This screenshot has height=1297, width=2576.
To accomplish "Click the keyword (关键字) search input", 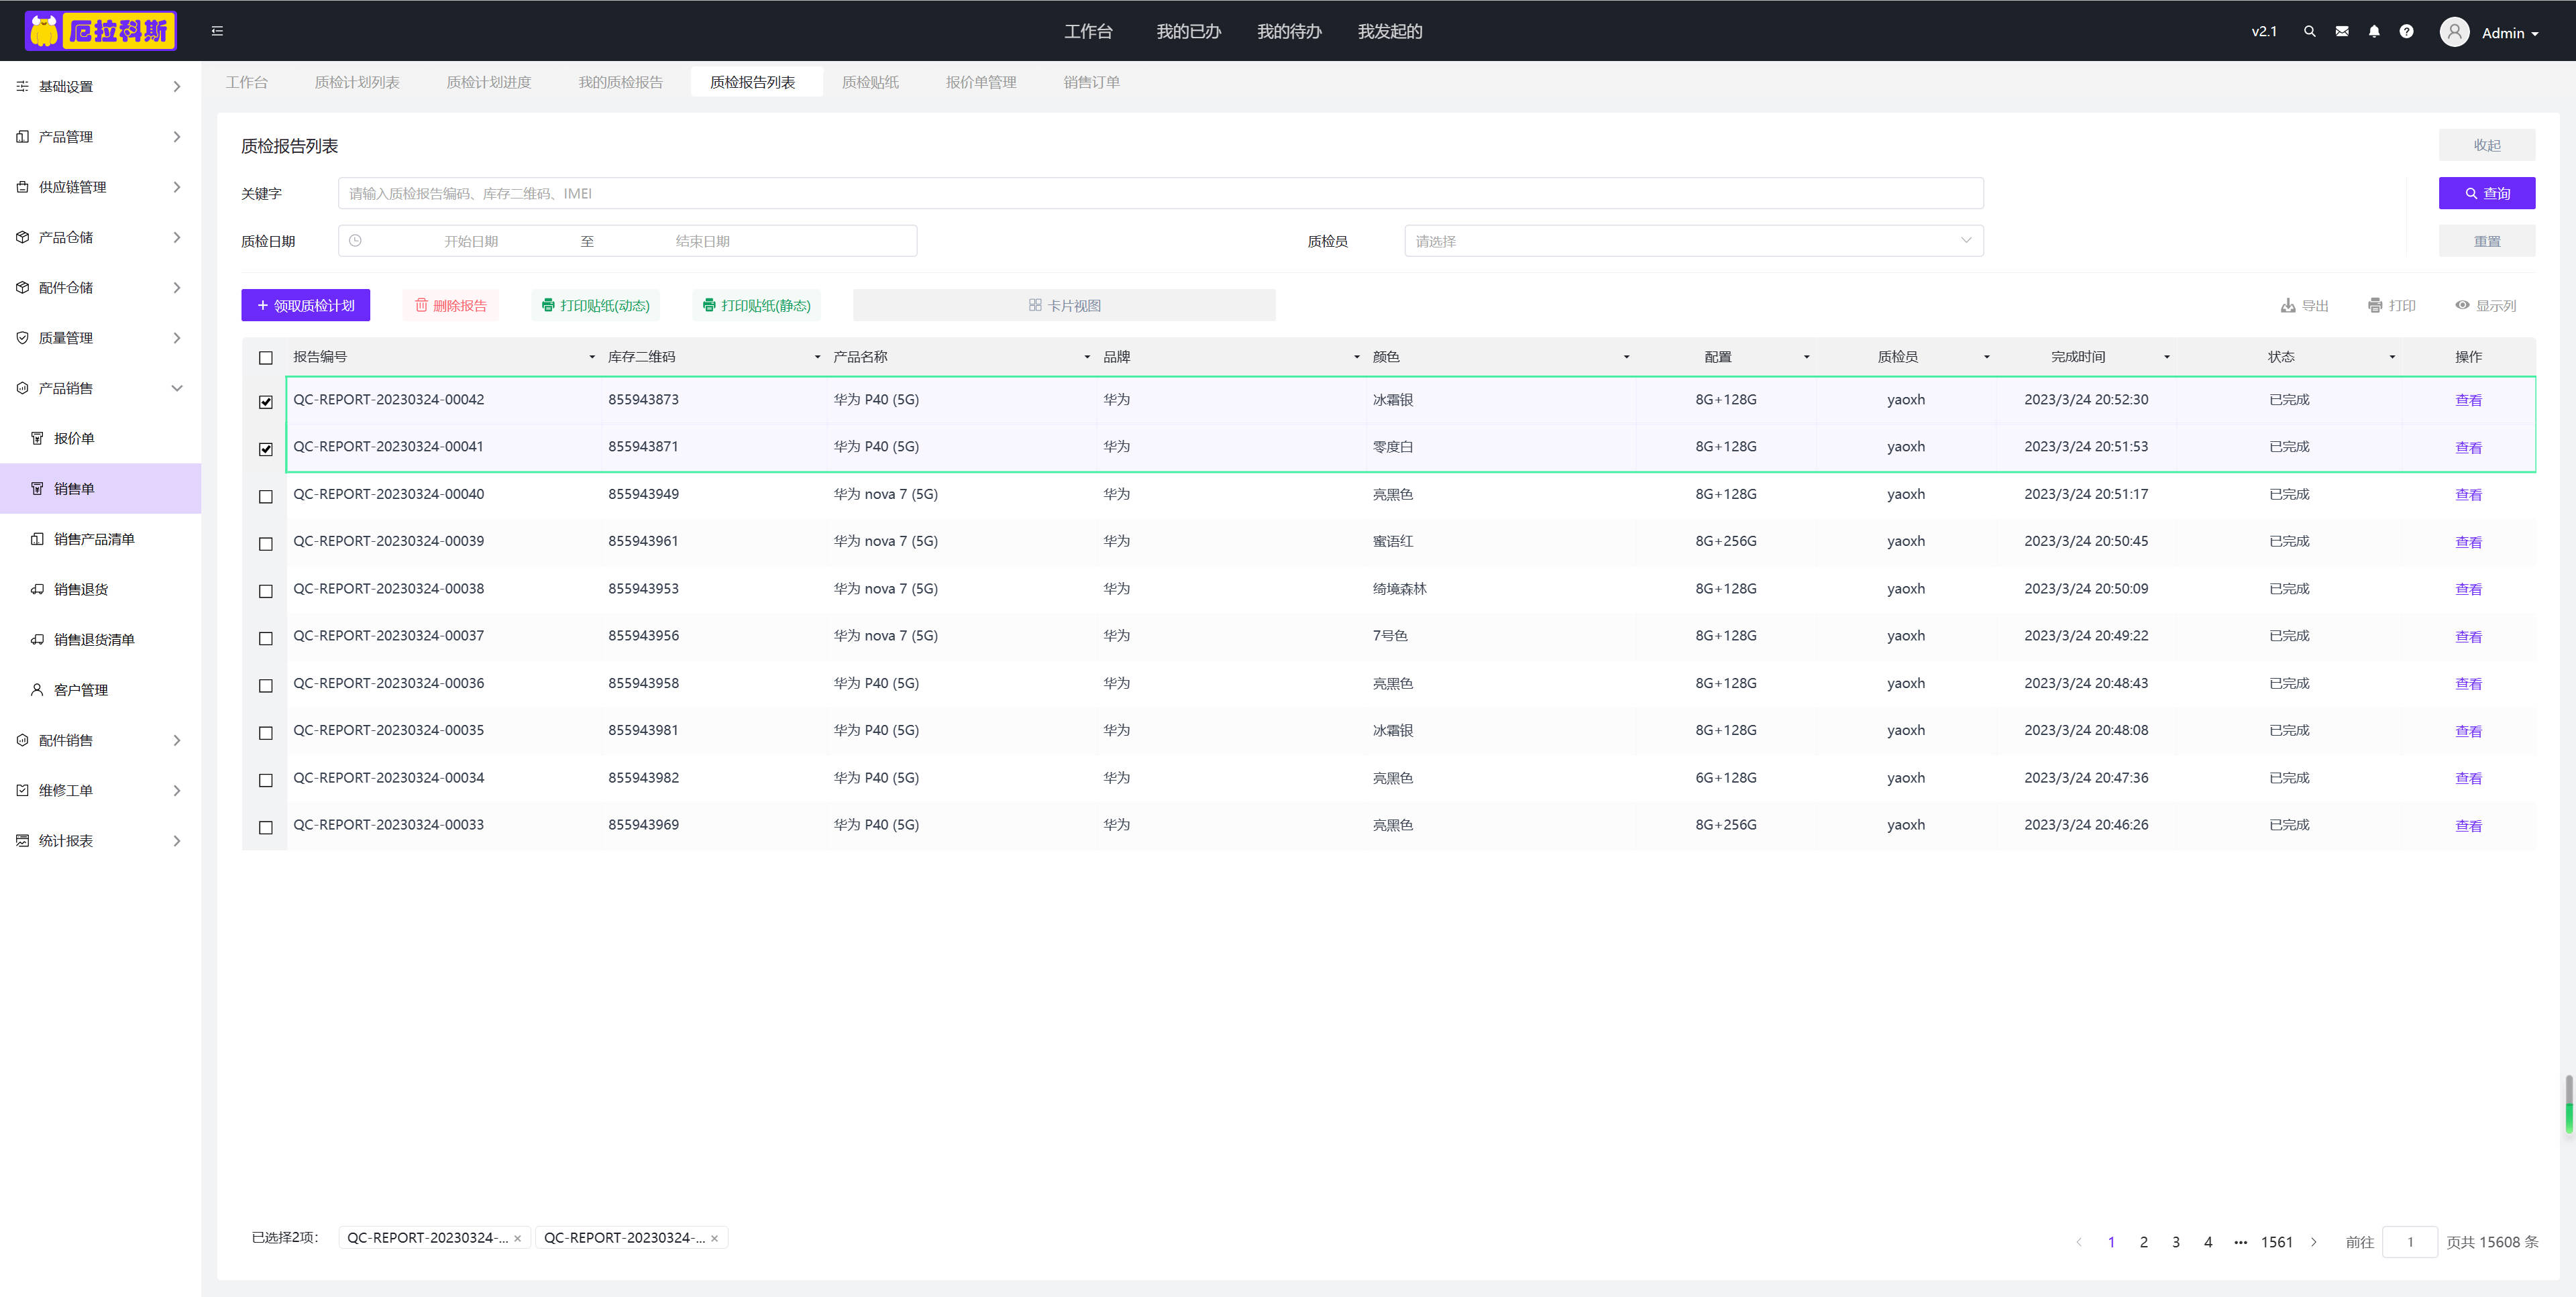I will point(1160,193).
